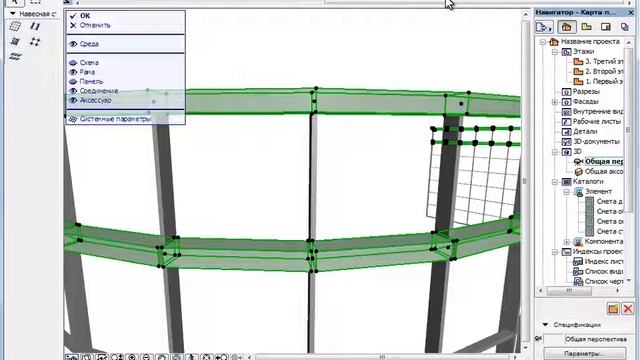Select the Frame tool in the toolbox
The width and height of the screenshot is (640, 360).
[x=35, y=27]
